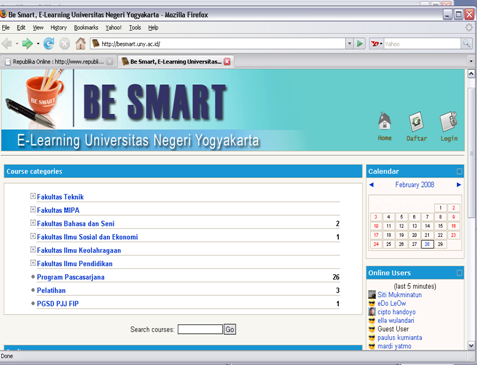Click the smiley avatar beside Guest User
This screenshot has width=478, height=366.
click(372, 329)
